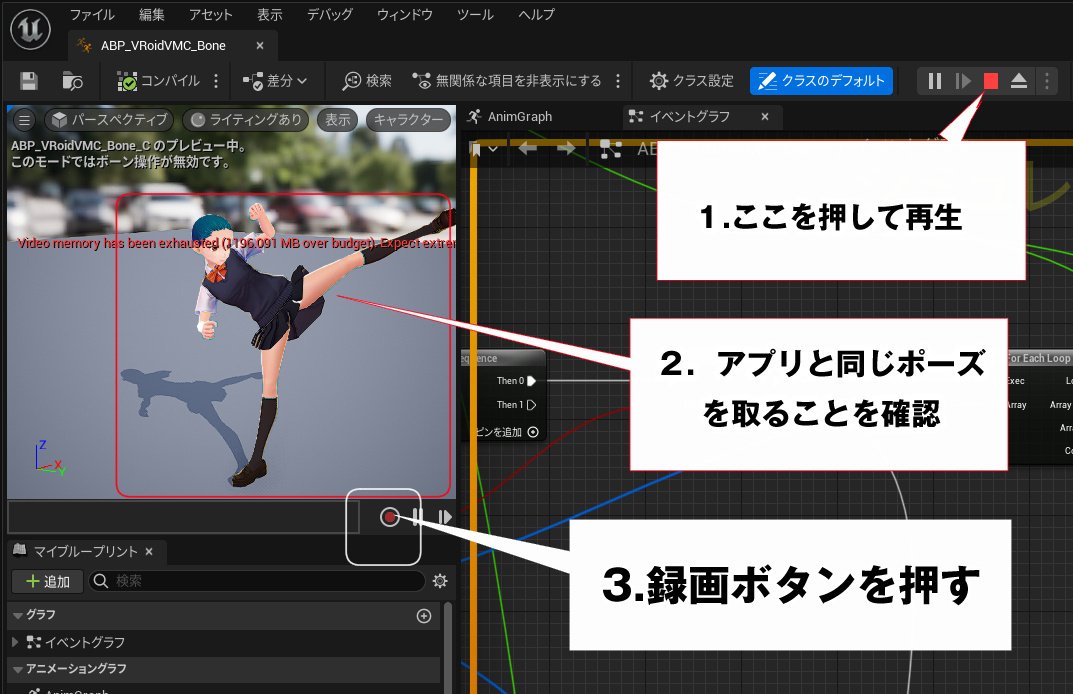Click the record button in preview
Viewport: 1073px width, 694px height.
389,517
